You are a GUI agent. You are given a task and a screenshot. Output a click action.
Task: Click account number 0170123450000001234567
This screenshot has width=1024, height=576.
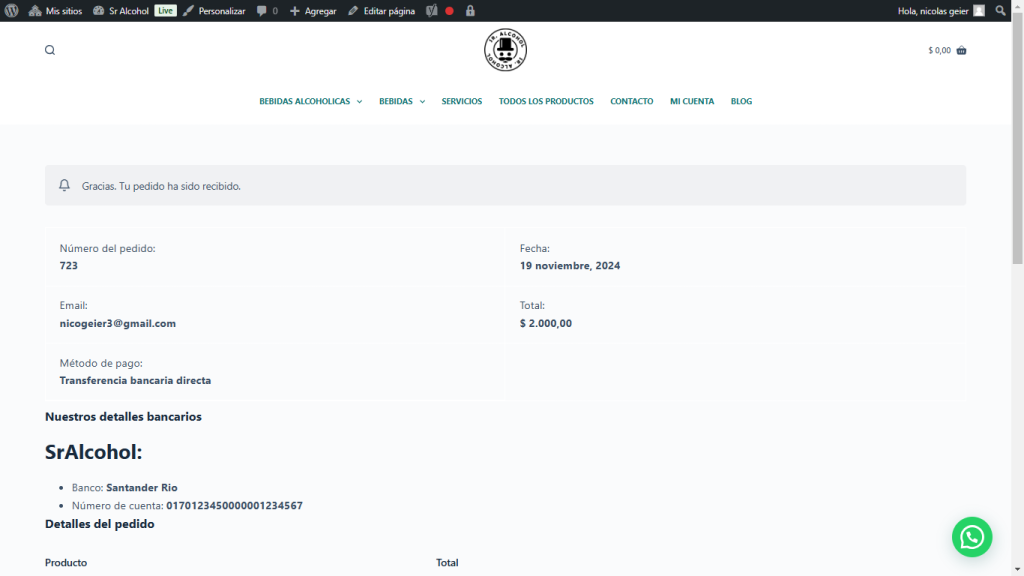click(234, 505)
